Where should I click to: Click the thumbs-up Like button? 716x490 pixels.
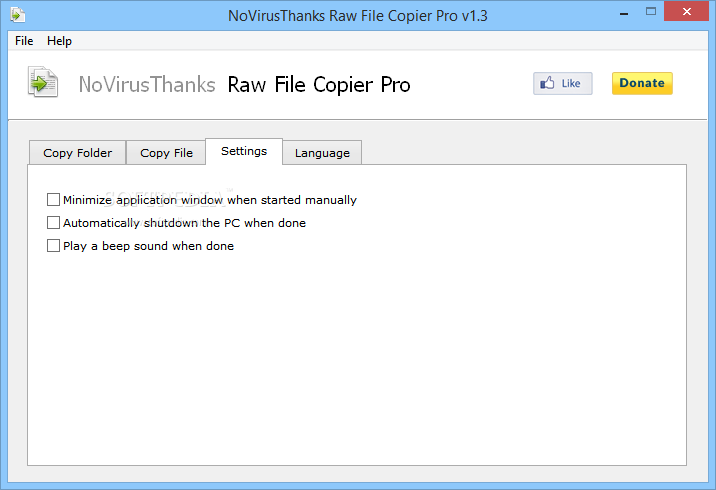click(x=563, y=84)
